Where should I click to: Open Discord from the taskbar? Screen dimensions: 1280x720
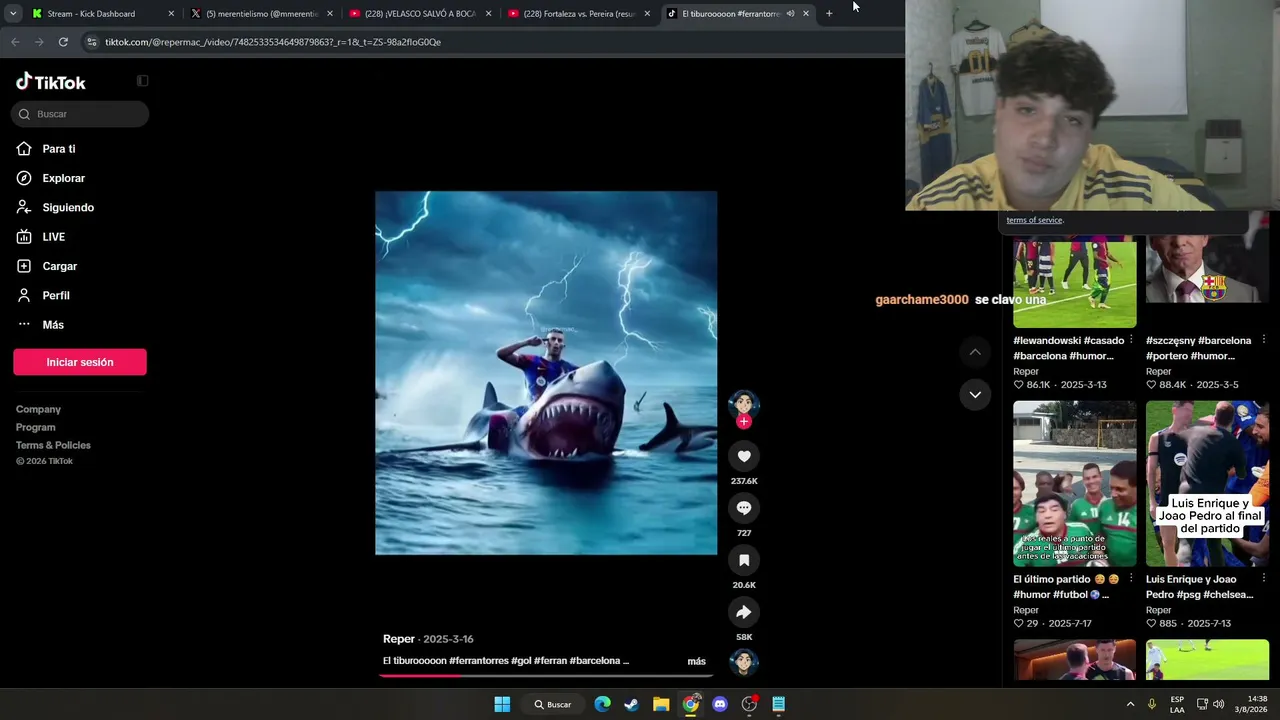[x=720, y=704]
